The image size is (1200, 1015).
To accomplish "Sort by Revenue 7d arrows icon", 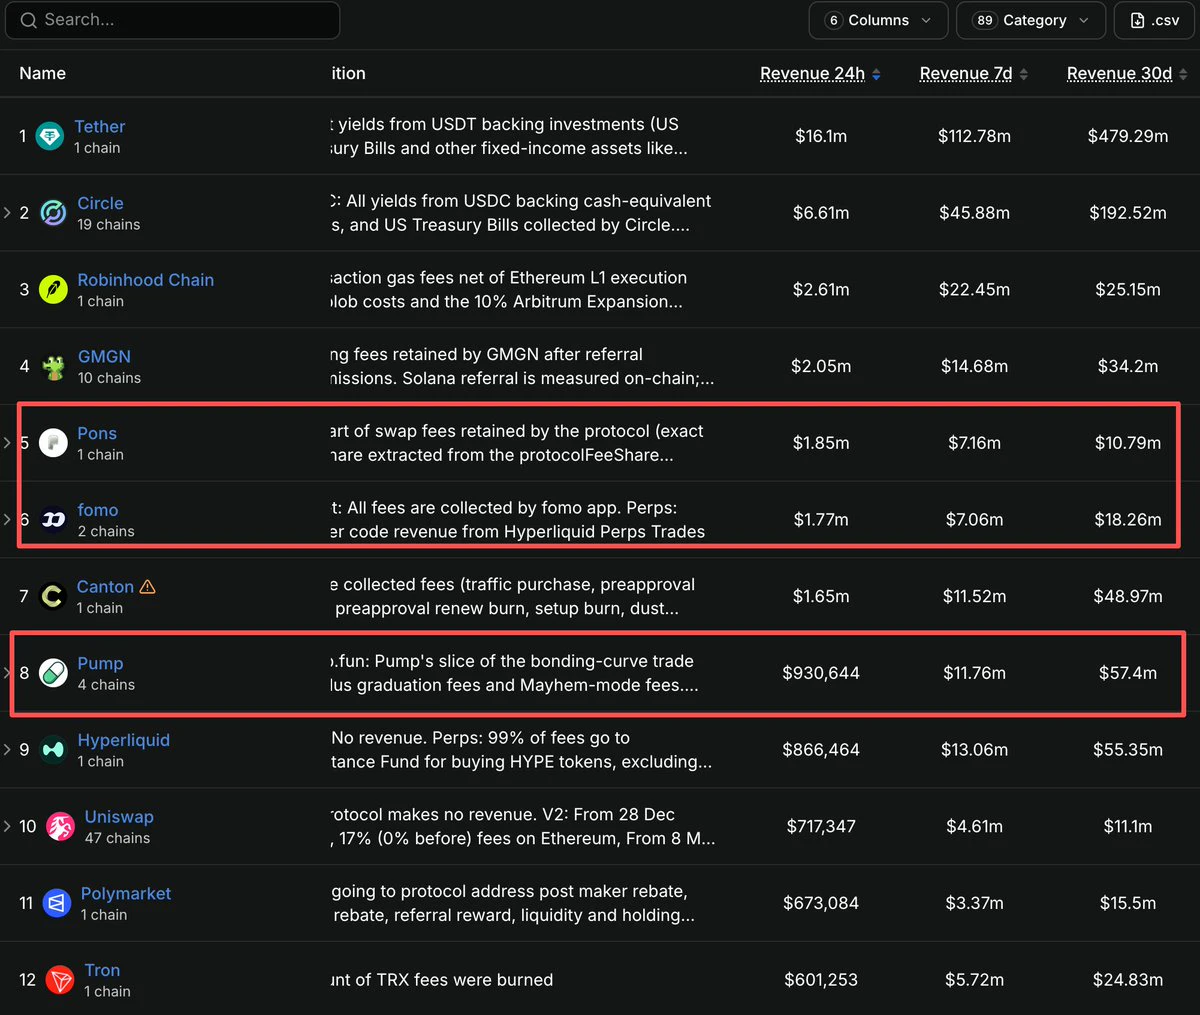I will pyautogui.click(x=1023, y=74).
